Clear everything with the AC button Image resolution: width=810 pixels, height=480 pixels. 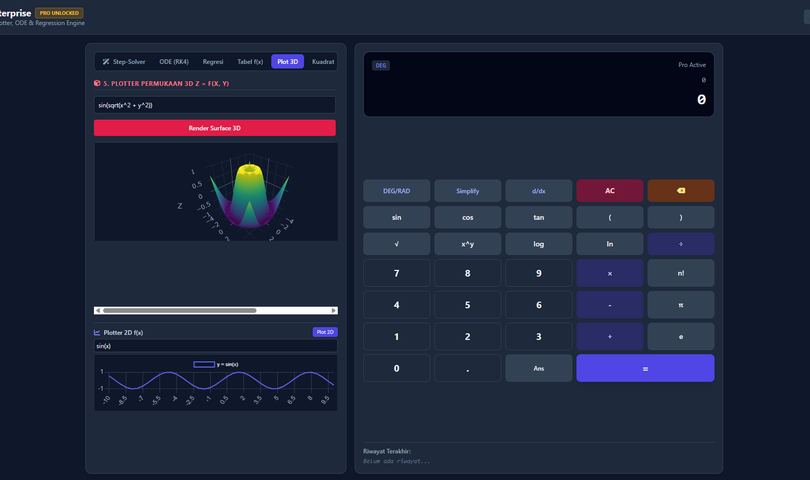[610, 191]
